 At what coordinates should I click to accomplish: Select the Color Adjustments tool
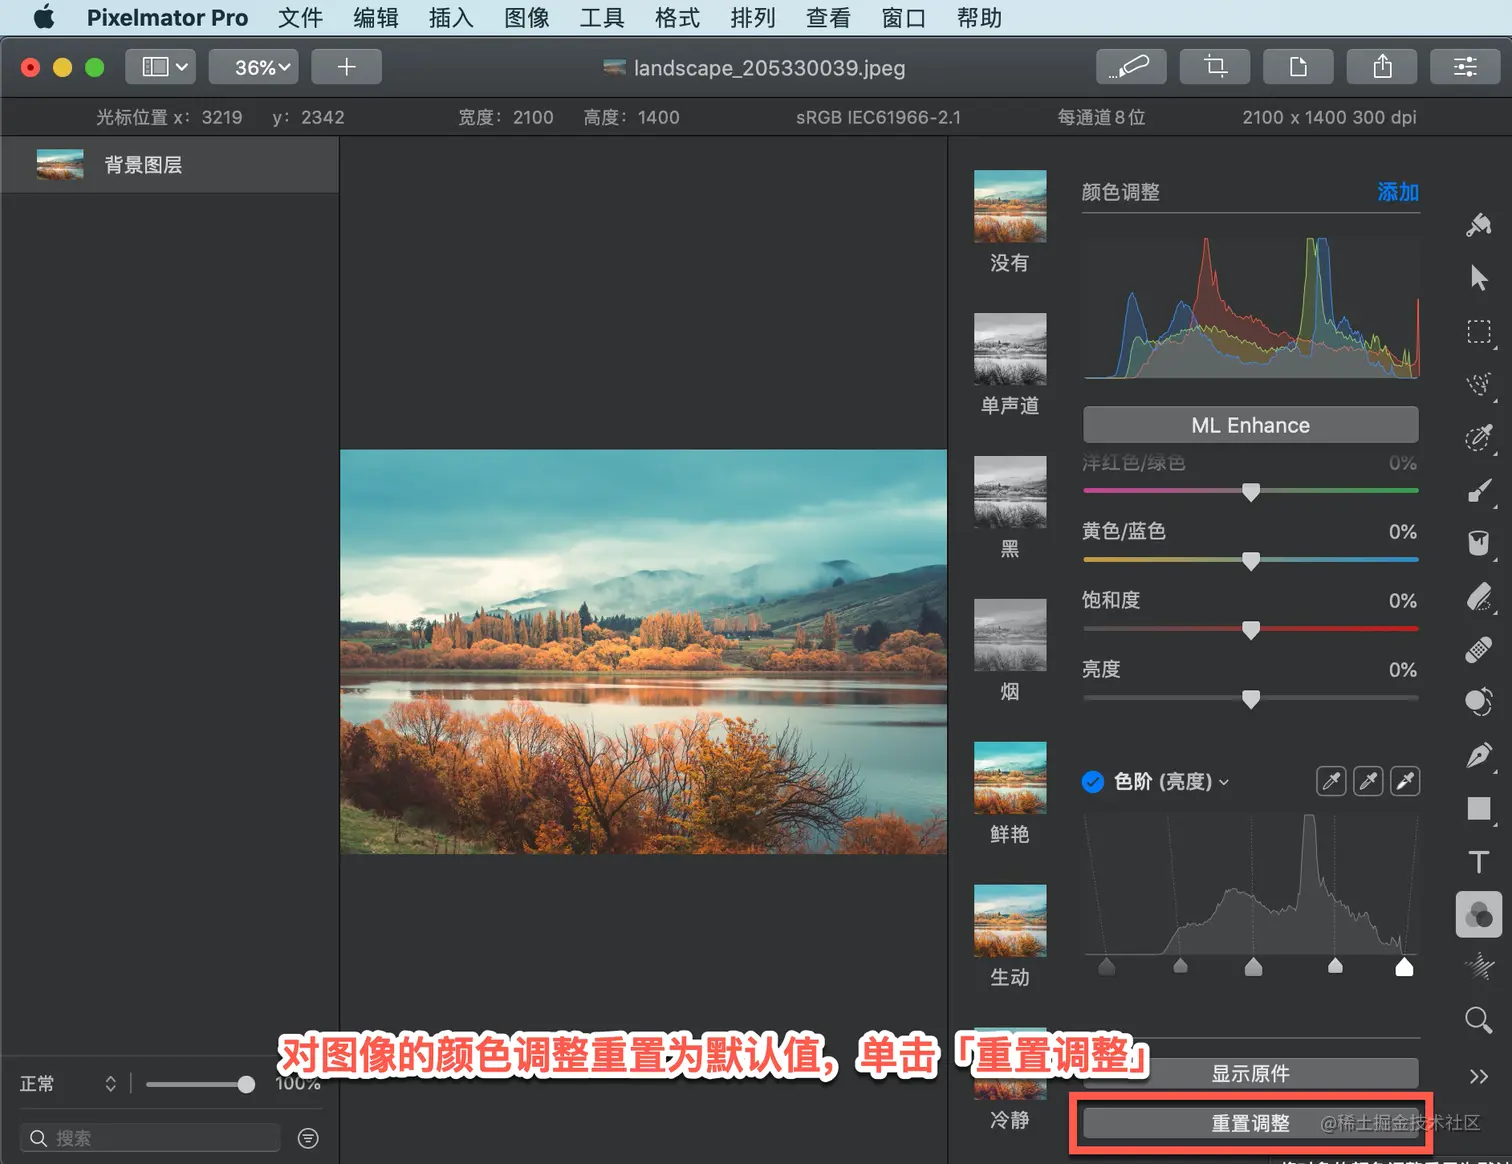(x=1479, y=914)
